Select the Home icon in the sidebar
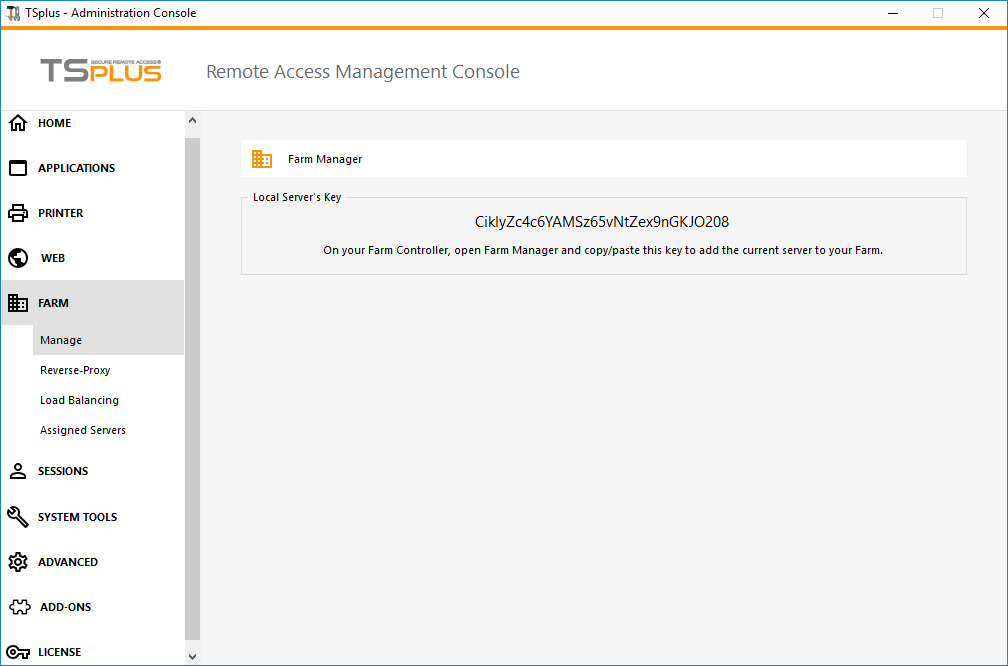 tap(17, 122)
